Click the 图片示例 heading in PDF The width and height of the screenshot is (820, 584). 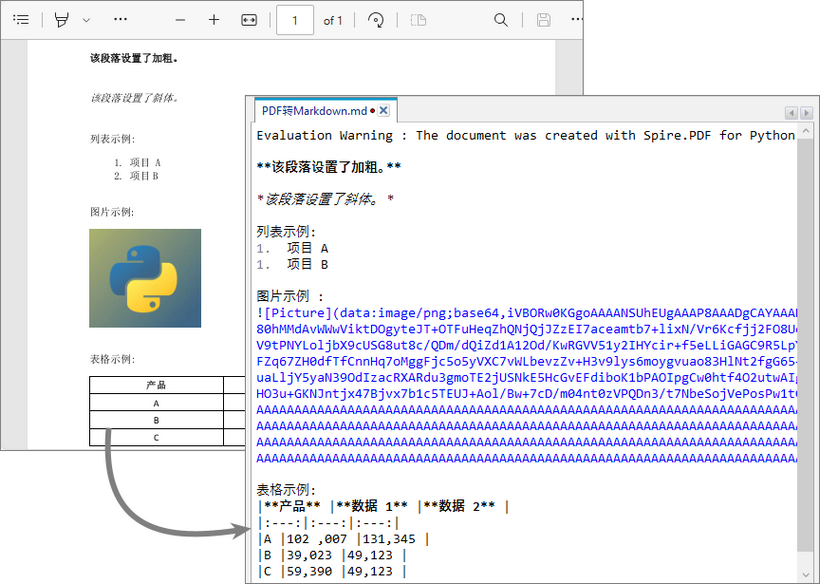coord(112,212)
